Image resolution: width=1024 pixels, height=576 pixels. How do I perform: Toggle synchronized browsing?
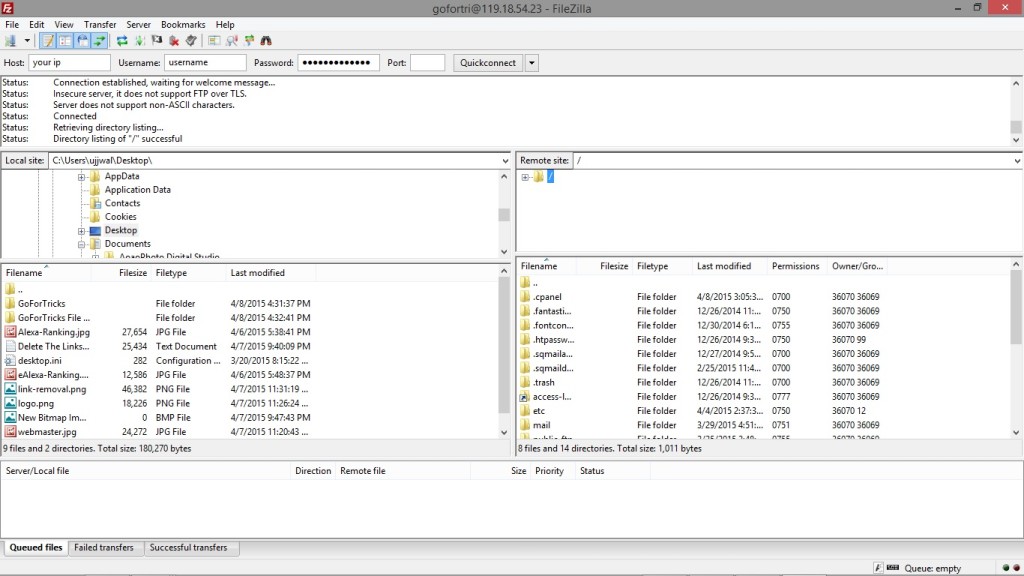(249, 40)
